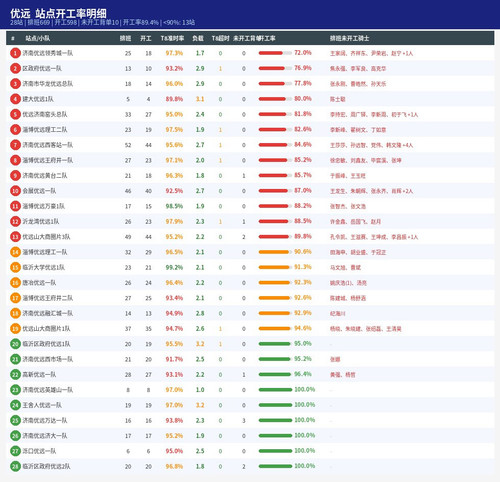The height and width of the screenshot is (482, 500).
Task: Click the red rank 13 badge
Action: pos(15,237)
